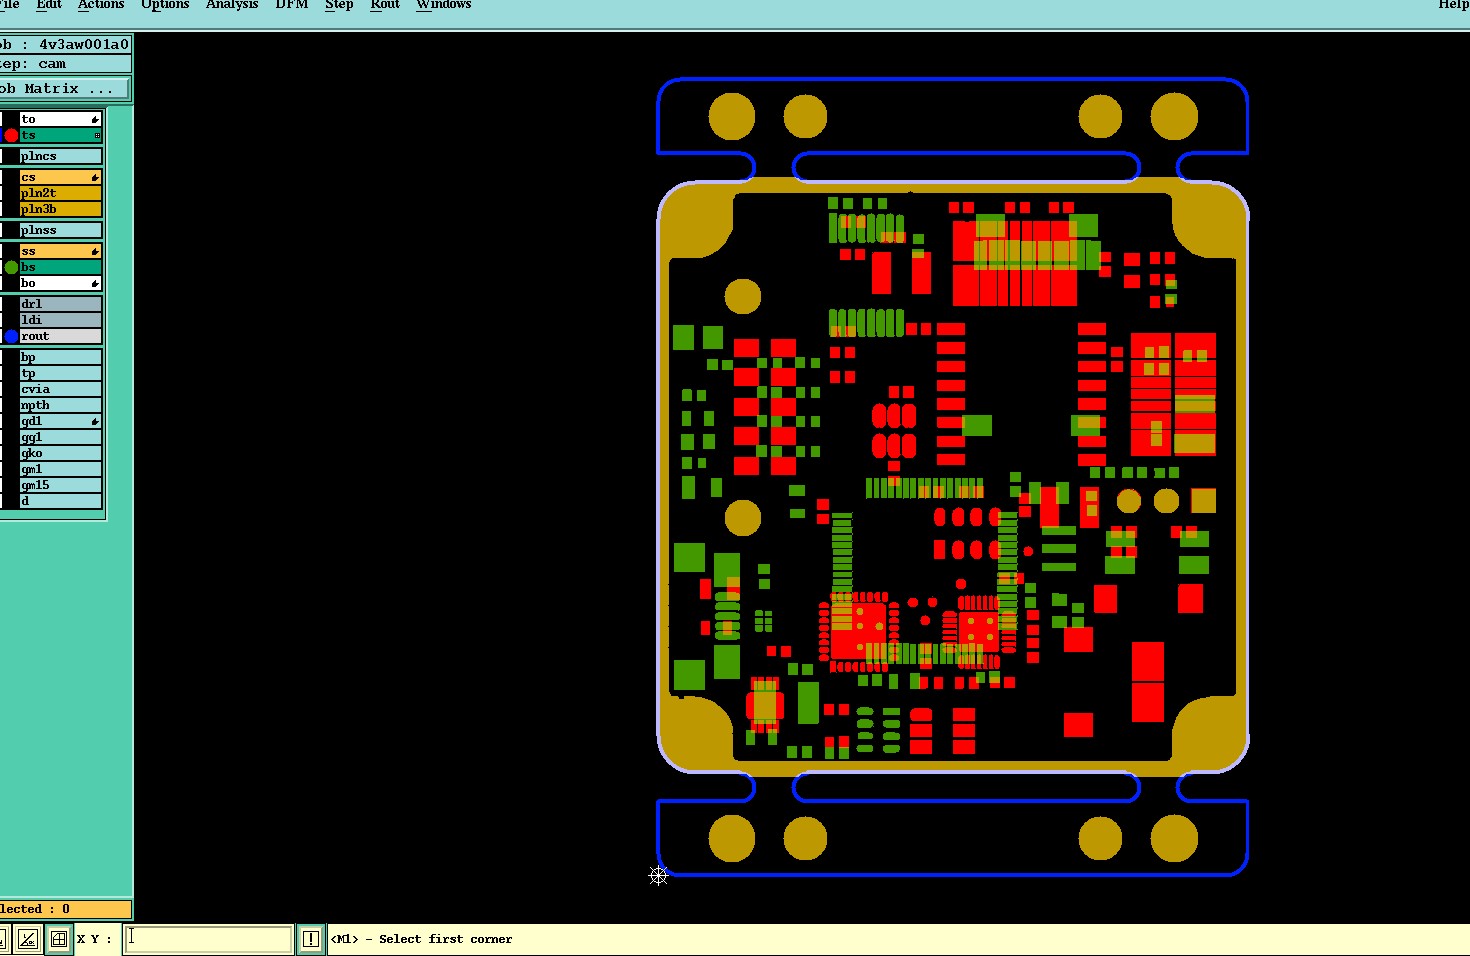The width and height of the screenshot is (1470, 956).
Task: Click the 'Selected : 0' counter bar
Action: [65, 909]
